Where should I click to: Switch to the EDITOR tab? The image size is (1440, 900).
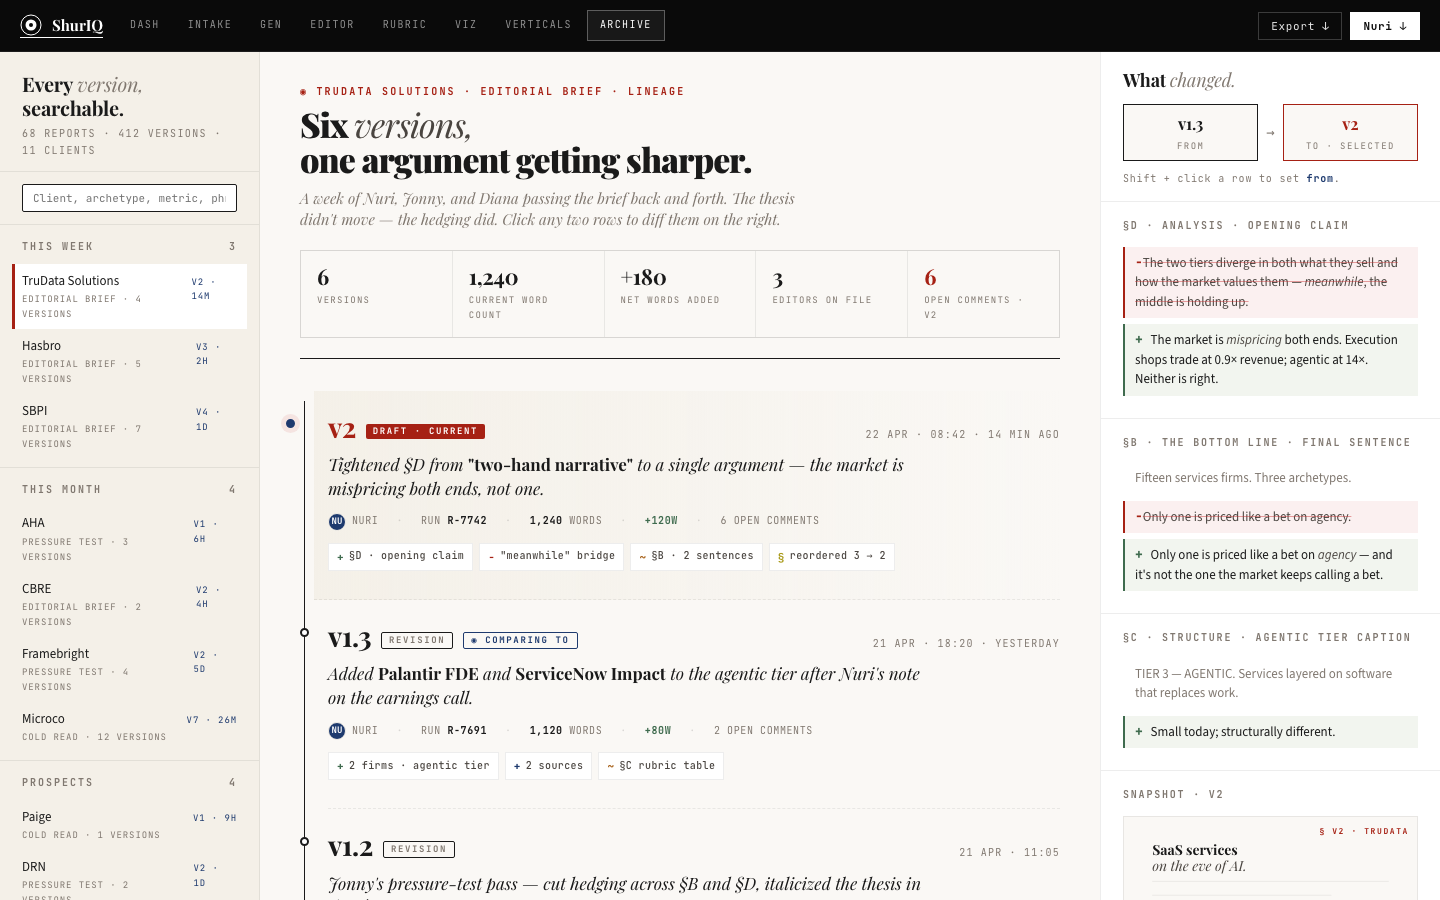pos(332,24)
